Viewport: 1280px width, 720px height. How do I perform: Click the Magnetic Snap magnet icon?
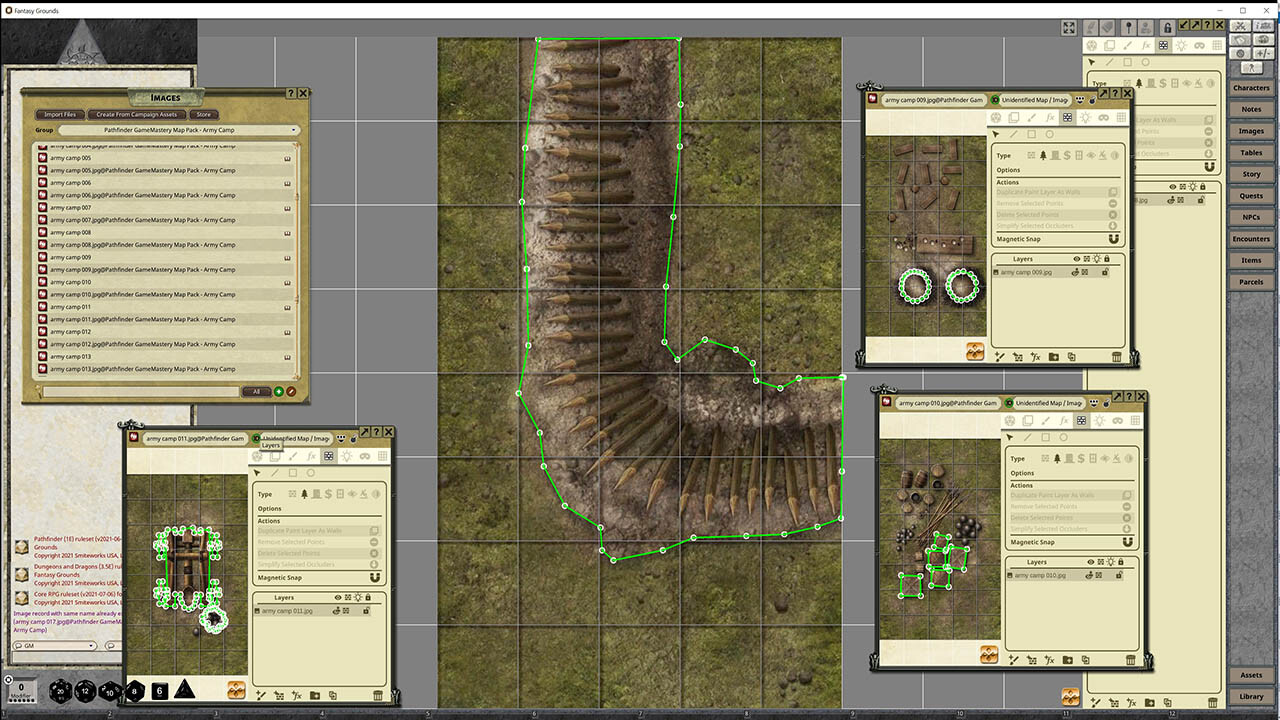point(374,578)
